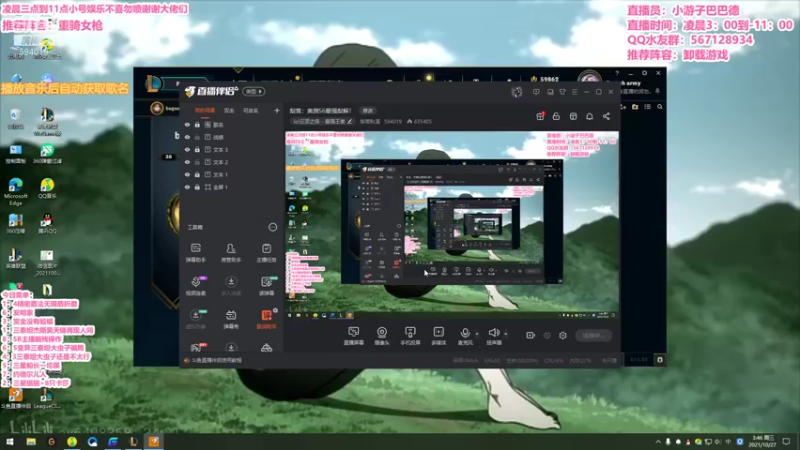The image size is (800, 450).
Task: Click the taskbar clock showing 2021/10/27
Action: point(763,442)
